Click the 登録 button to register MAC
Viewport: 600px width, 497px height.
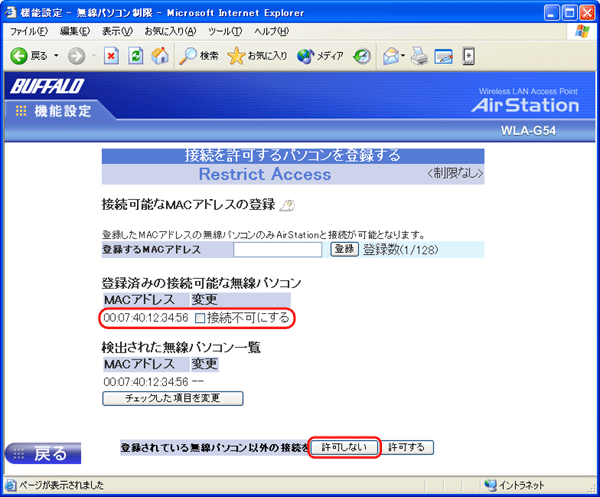click(x=344, y=249)
